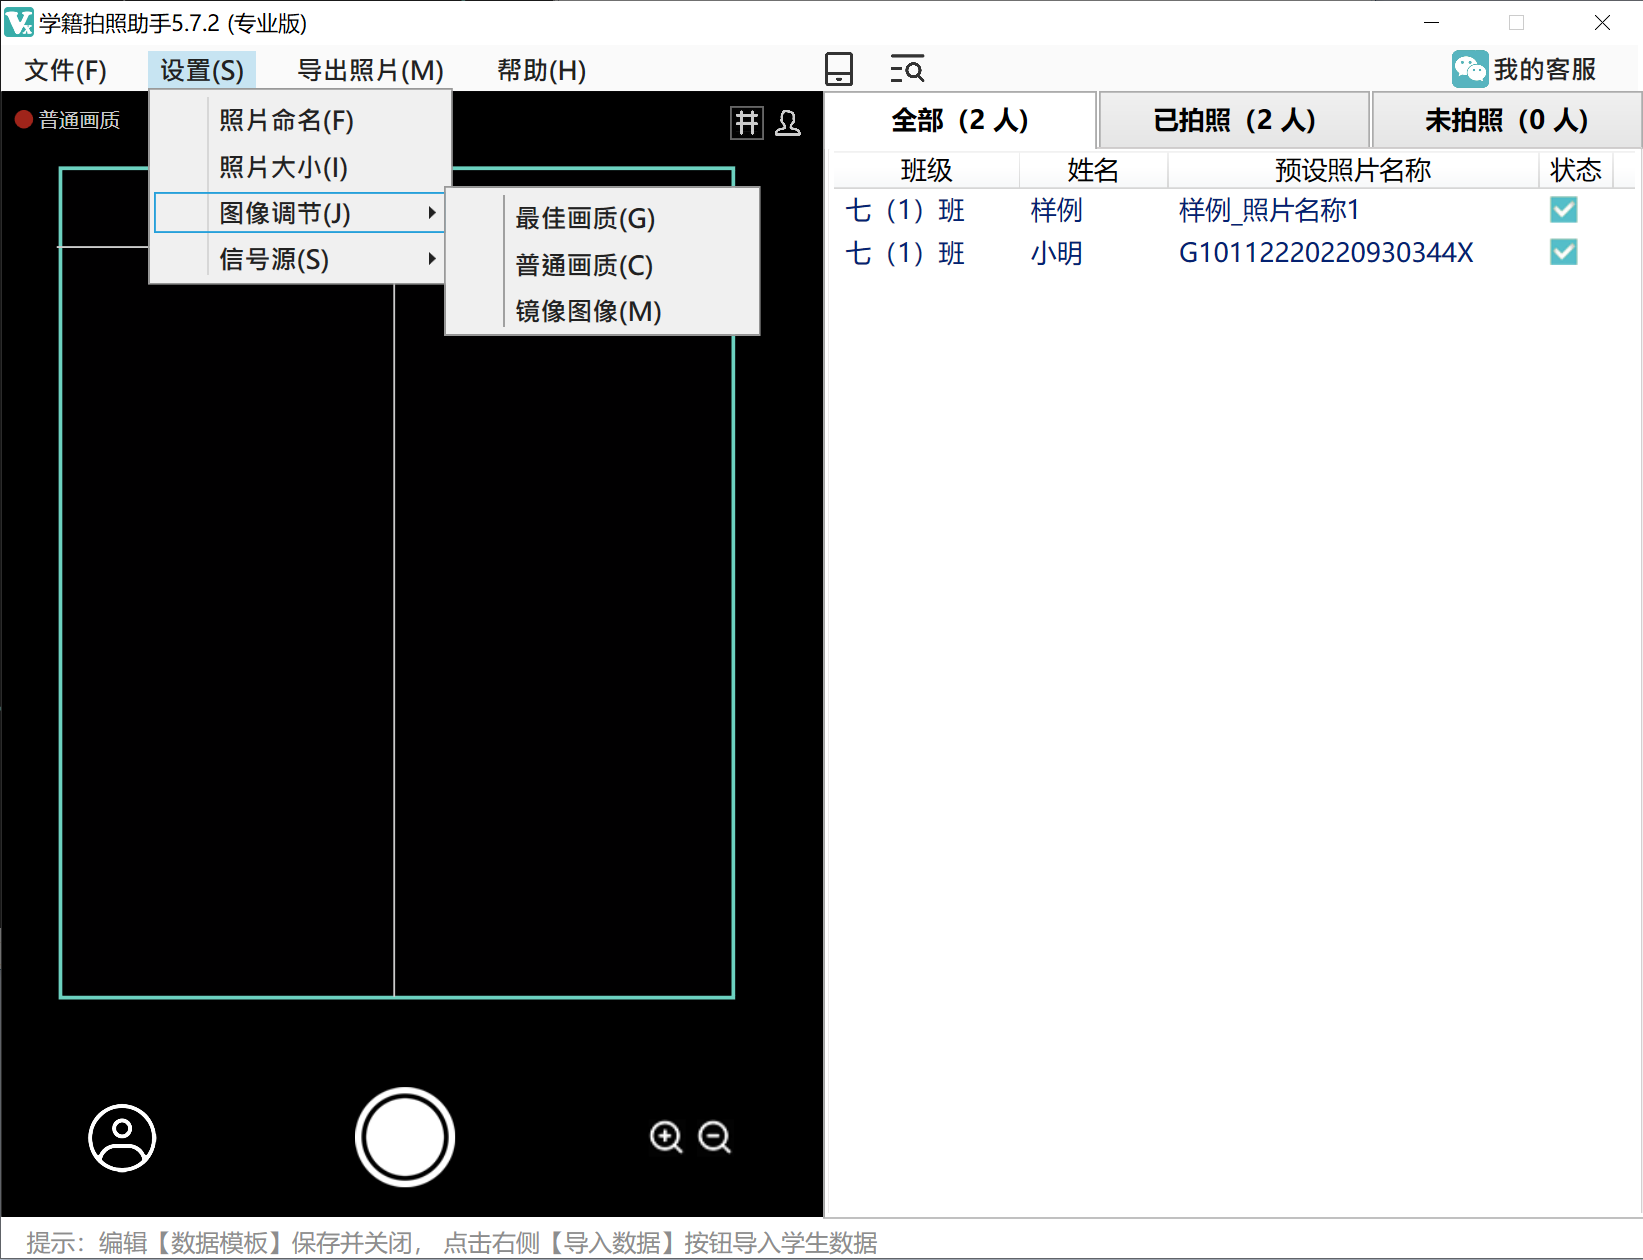The height and width of the screenshot is (1260, 1643).
Task: Select 信号源(S) menu entry
Action: [x=300, y=259]
